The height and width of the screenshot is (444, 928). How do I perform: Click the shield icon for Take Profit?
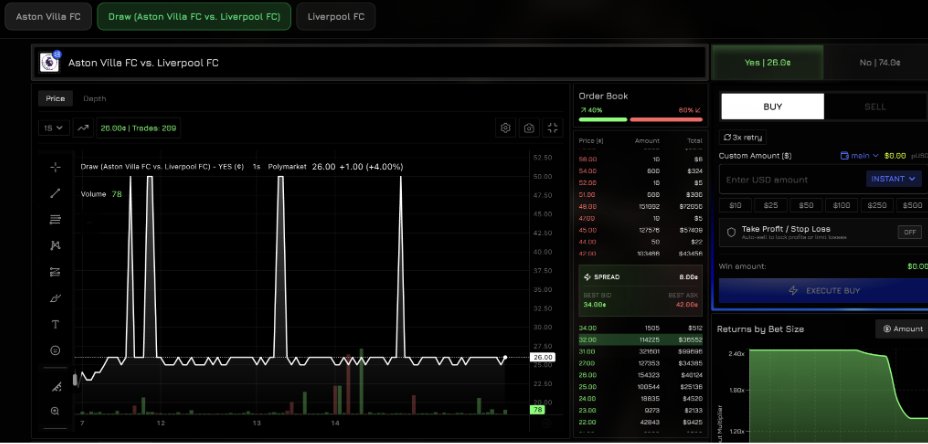click(731, 232)
